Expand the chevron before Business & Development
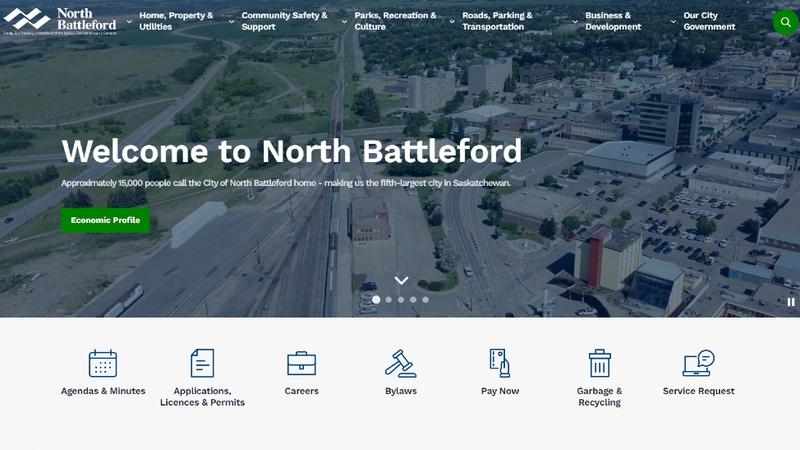Viewport: 800px width, 450px height. 575,21
